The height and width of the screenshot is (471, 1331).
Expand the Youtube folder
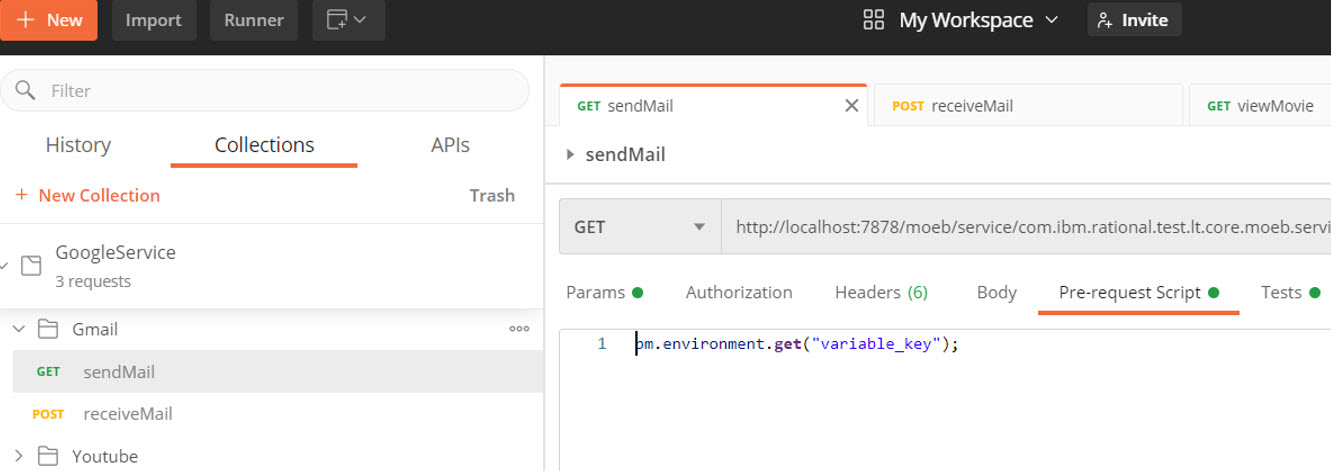19,456
